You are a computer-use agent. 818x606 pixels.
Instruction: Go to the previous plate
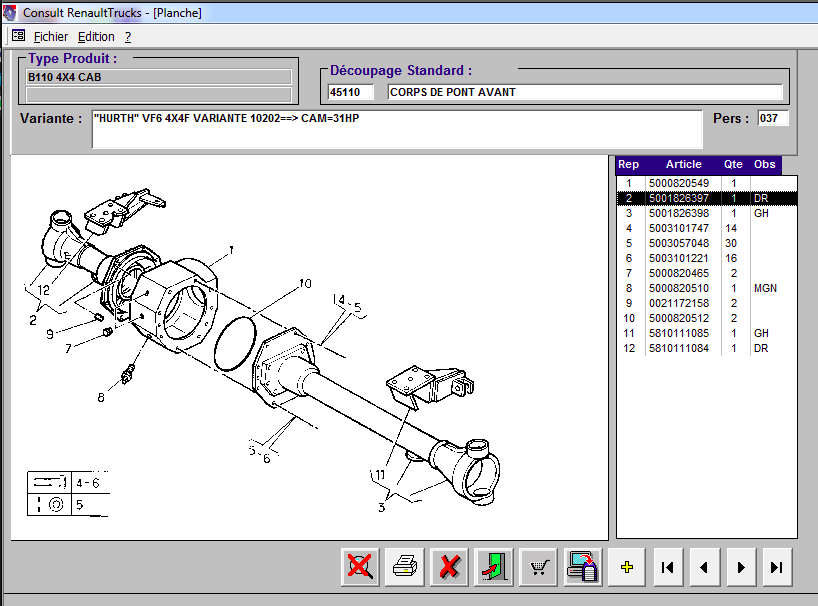click(x=703, y=567)
